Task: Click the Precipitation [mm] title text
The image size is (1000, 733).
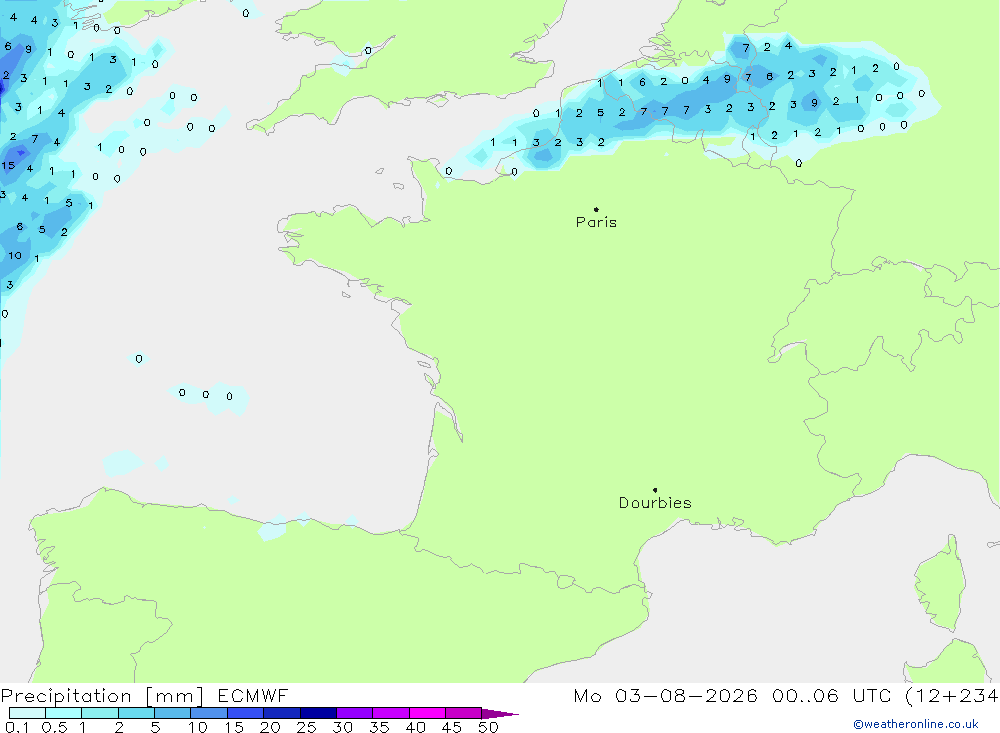Action: 102,696
